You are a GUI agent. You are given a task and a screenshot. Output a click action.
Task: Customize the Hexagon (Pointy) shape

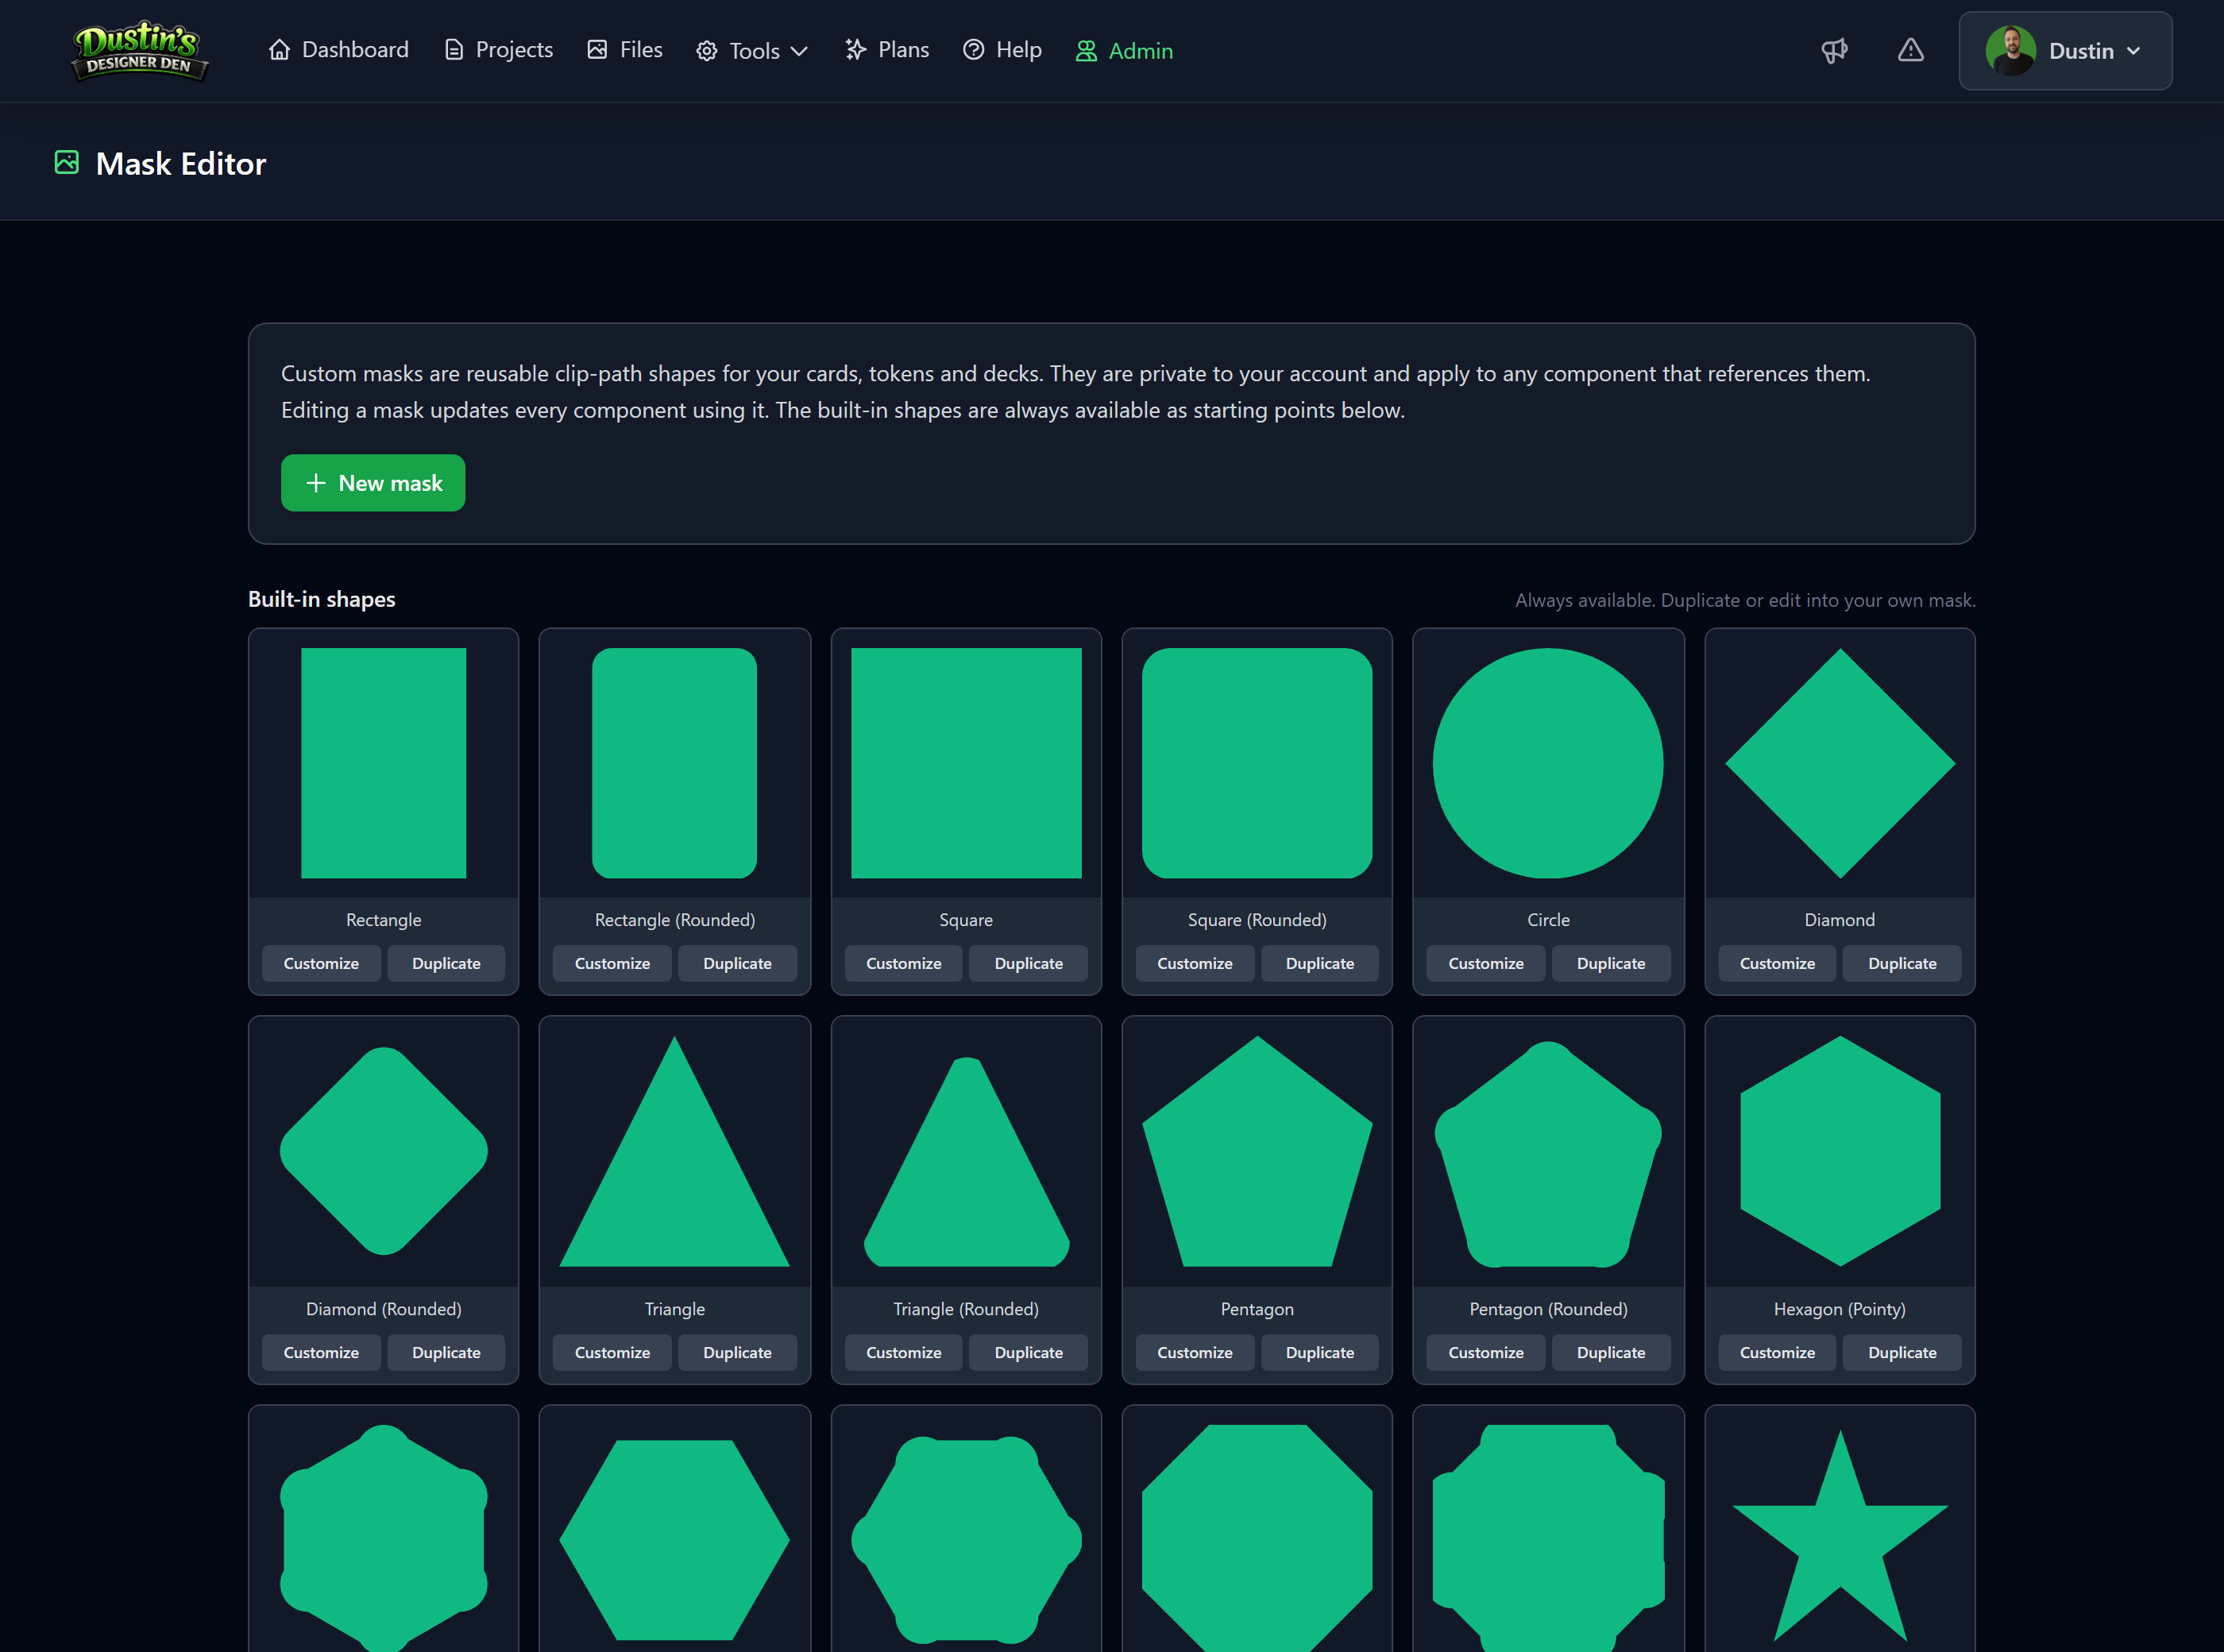[x=1777, y=1352]
